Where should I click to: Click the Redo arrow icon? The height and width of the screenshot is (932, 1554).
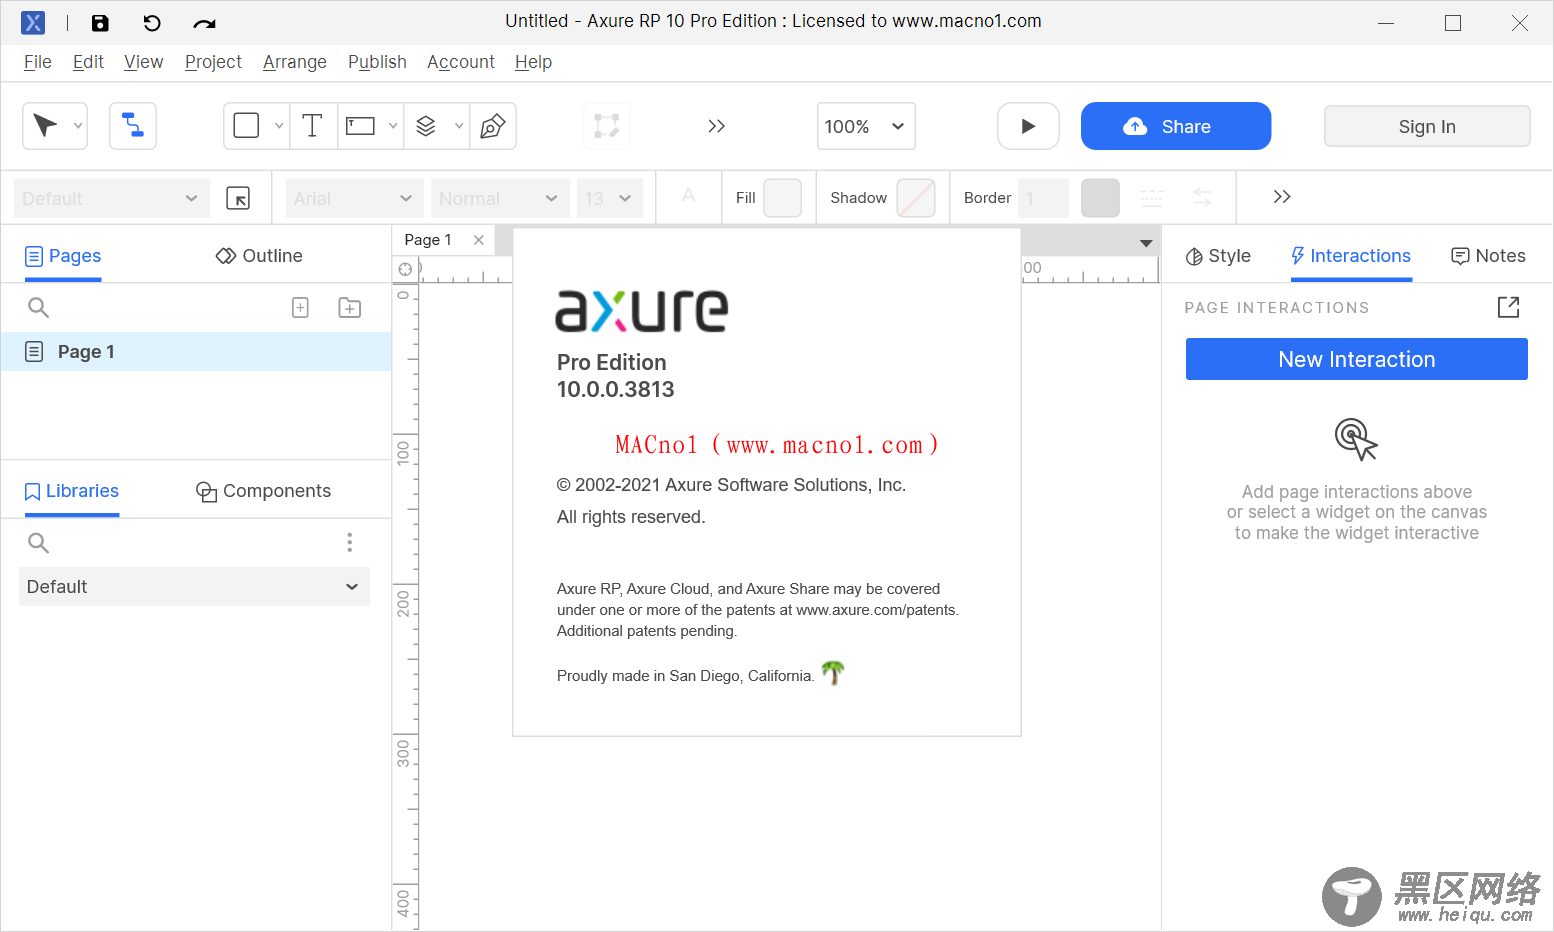[x=204, y=23]
